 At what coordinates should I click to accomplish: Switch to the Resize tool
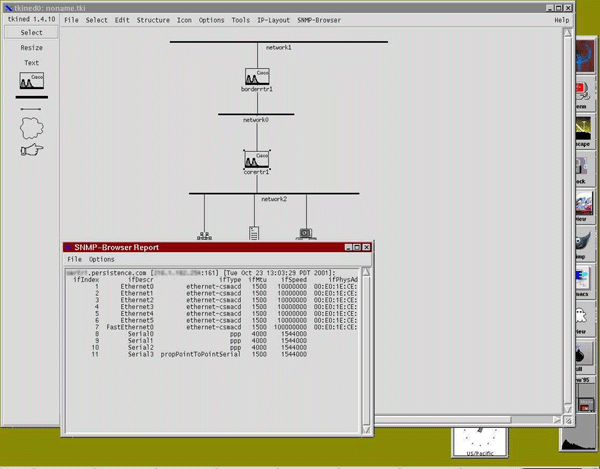click(x=31, y=47)
